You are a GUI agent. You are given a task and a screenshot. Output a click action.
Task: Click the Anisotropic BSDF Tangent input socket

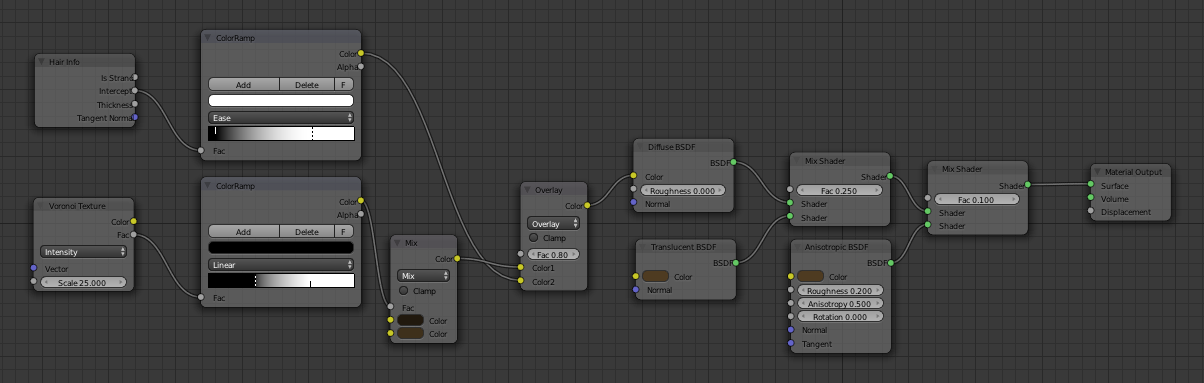click(x=790, y=344)
